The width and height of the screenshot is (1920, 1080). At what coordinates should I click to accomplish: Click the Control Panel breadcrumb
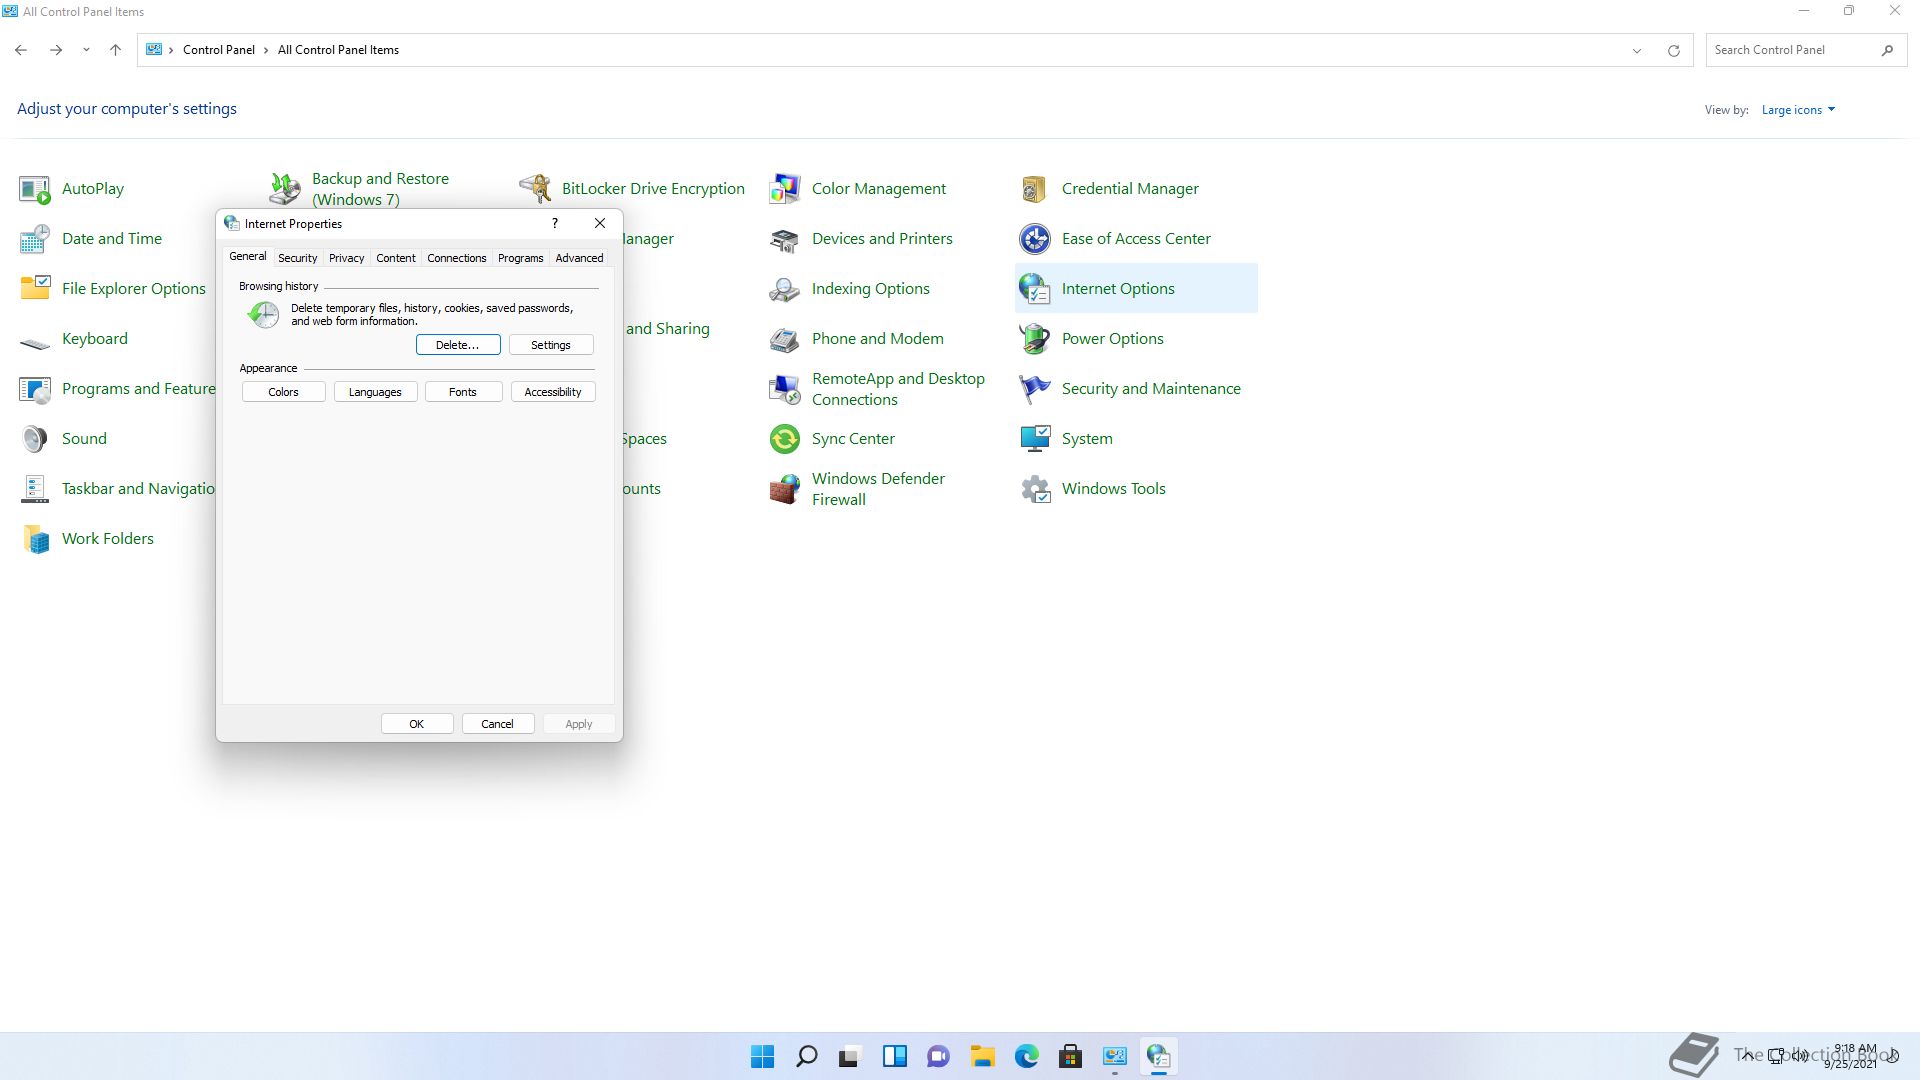tap(219, 50)
